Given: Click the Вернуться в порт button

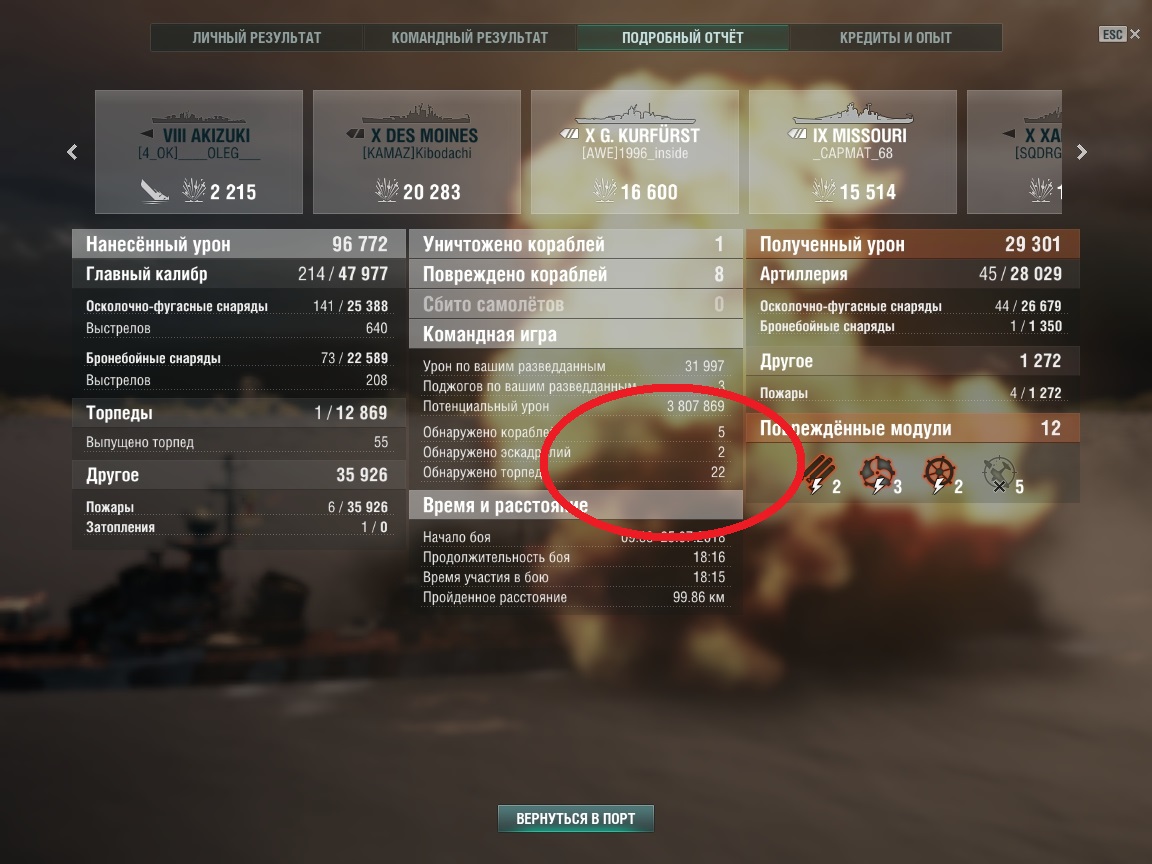Looking at the screenshot, I should 576,818.
